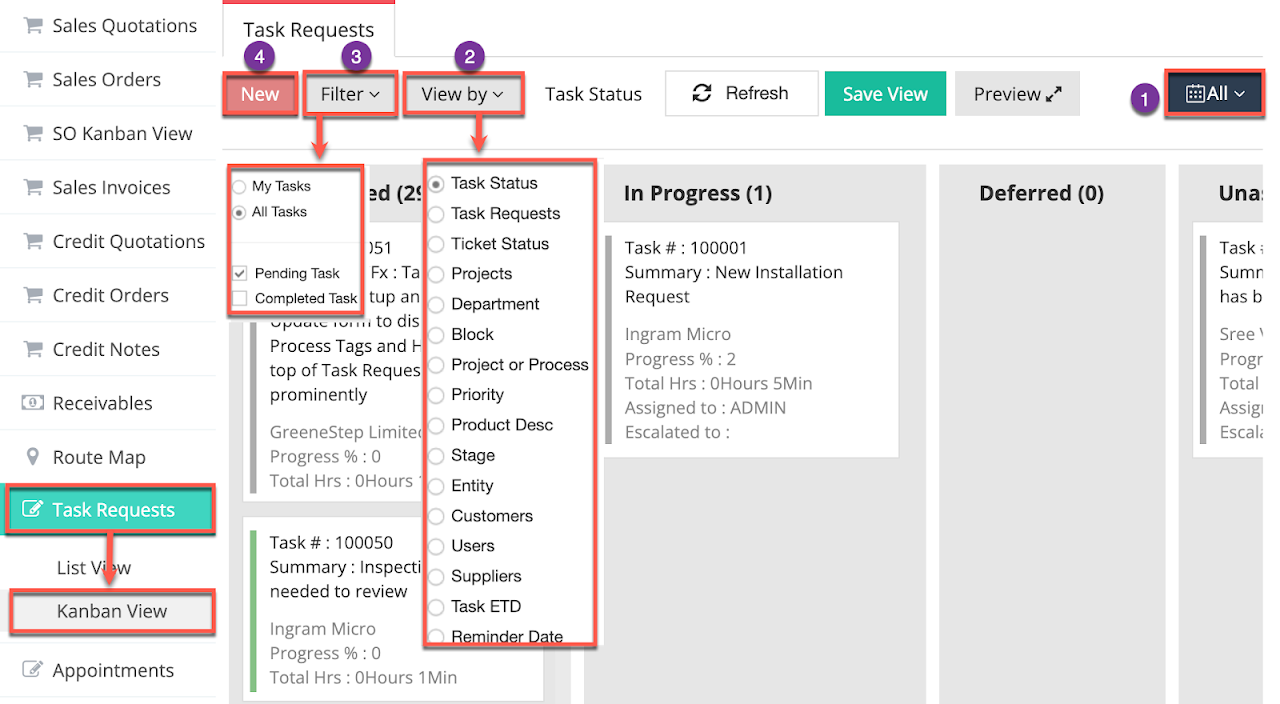Choose Priority in View by list
The width and height of the screenshot is (1280, 704).
[x=437, y=395]
